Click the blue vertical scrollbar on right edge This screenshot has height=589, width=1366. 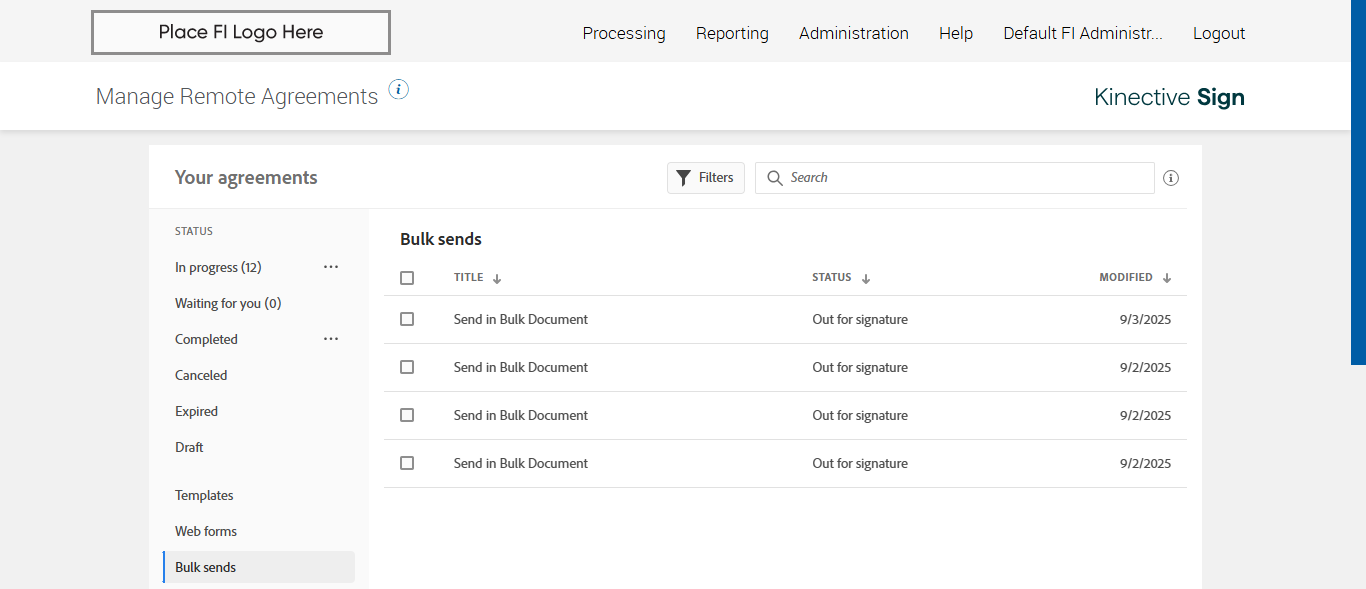1358,180
